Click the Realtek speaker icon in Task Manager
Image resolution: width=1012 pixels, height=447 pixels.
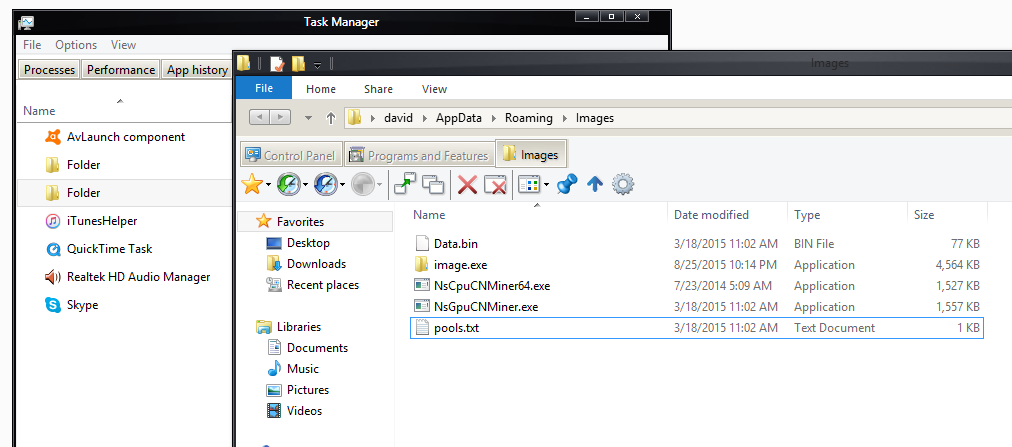[53, 277]
